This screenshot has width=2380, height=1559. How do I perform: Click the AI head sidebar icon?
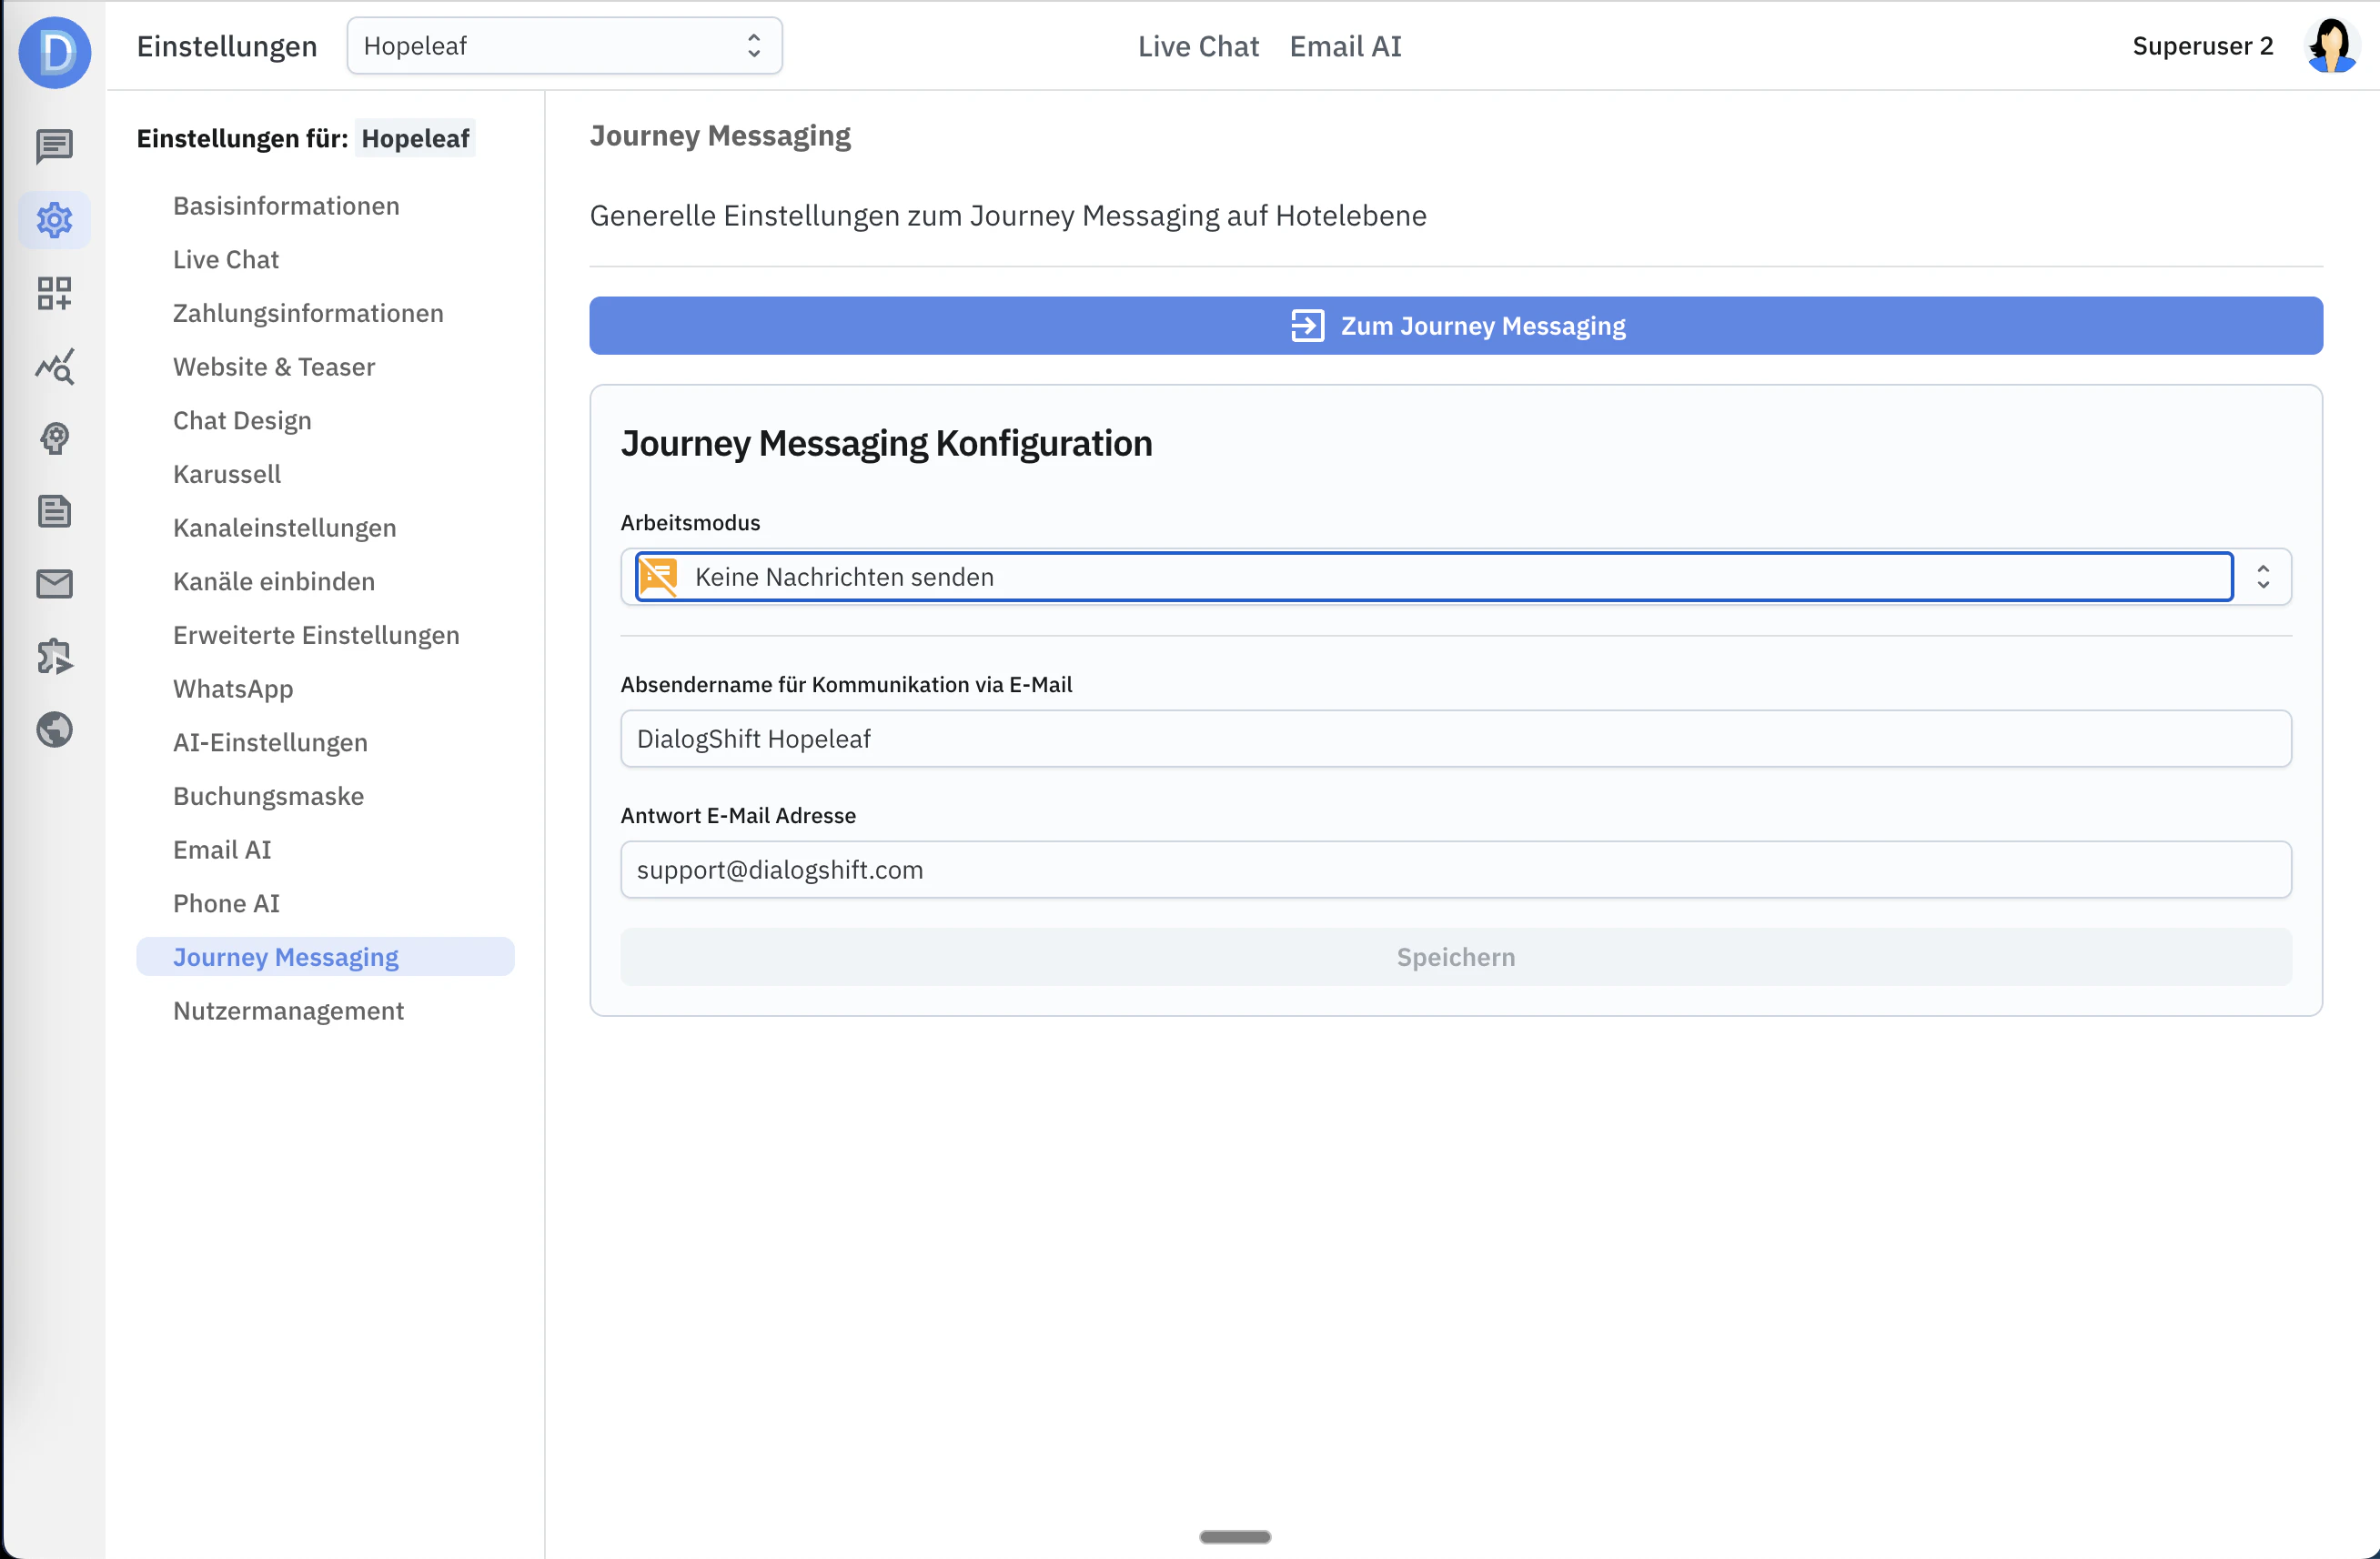coord(54,438)
